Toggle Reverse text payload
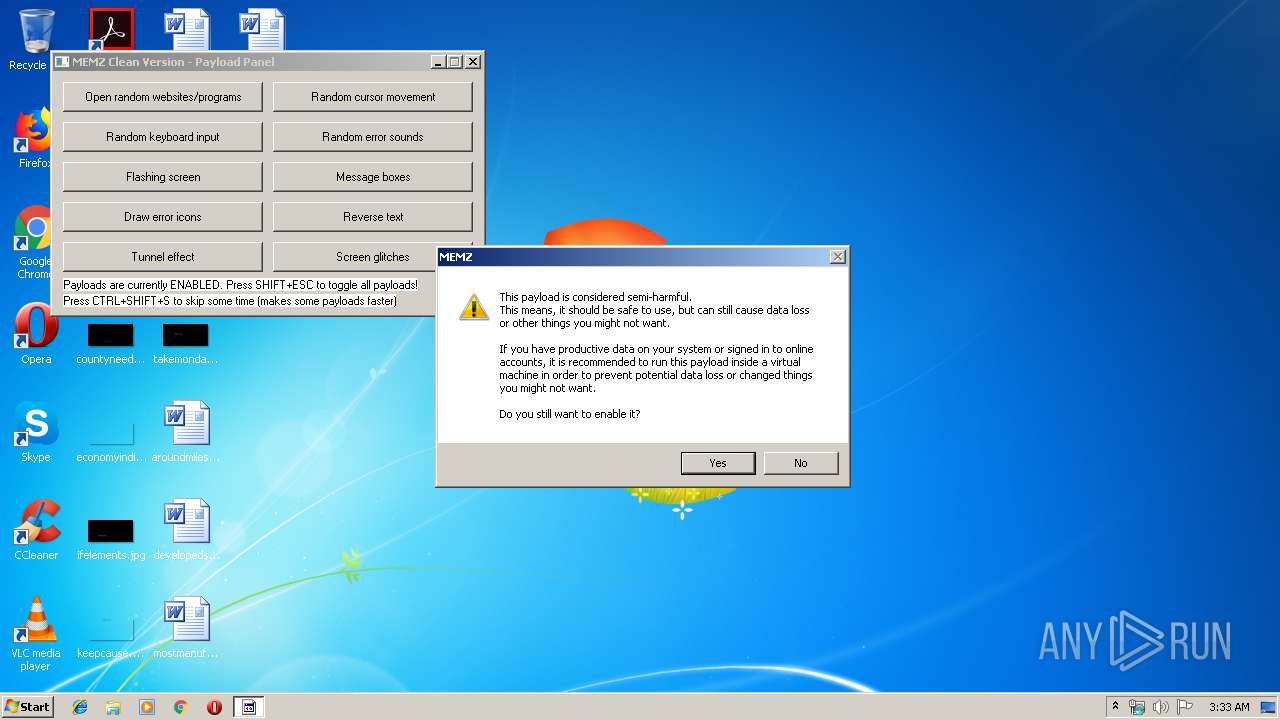Viewport: 1280px width, 720px height. [x=373, y=217]
